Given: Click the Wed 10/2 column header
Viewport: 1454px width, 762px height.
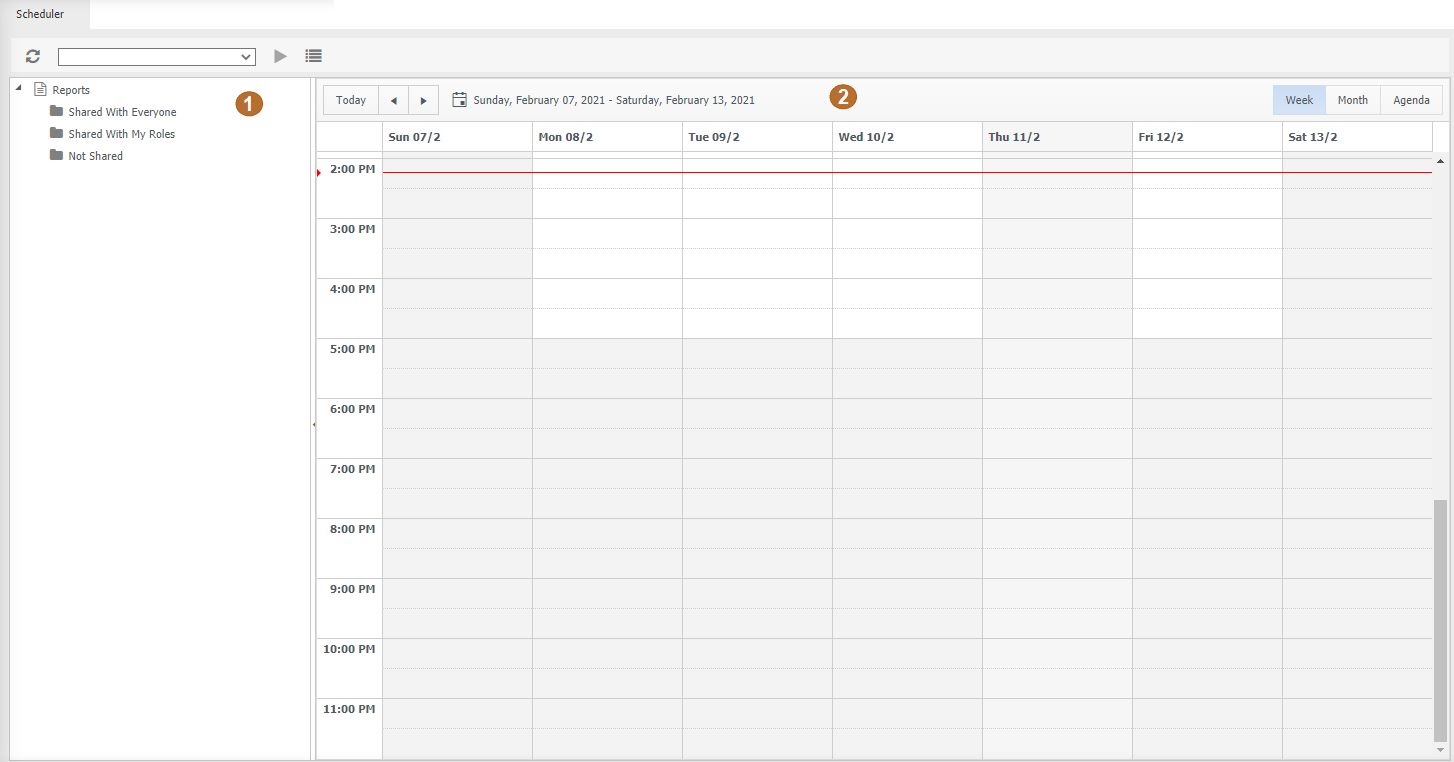Looking at the screenshot, I should point(907,137).
